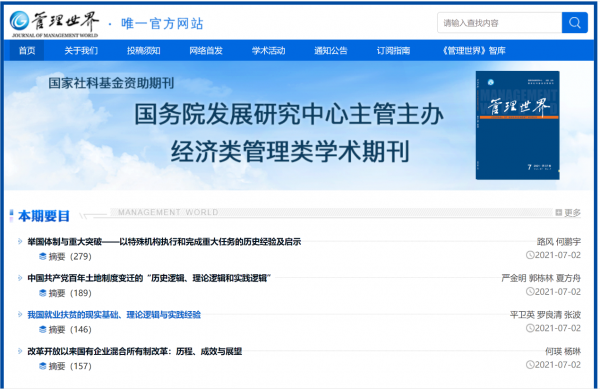Open the 首页 navigation tab
This screenshot has height=389, width=600.
click(x=27, y=50)
